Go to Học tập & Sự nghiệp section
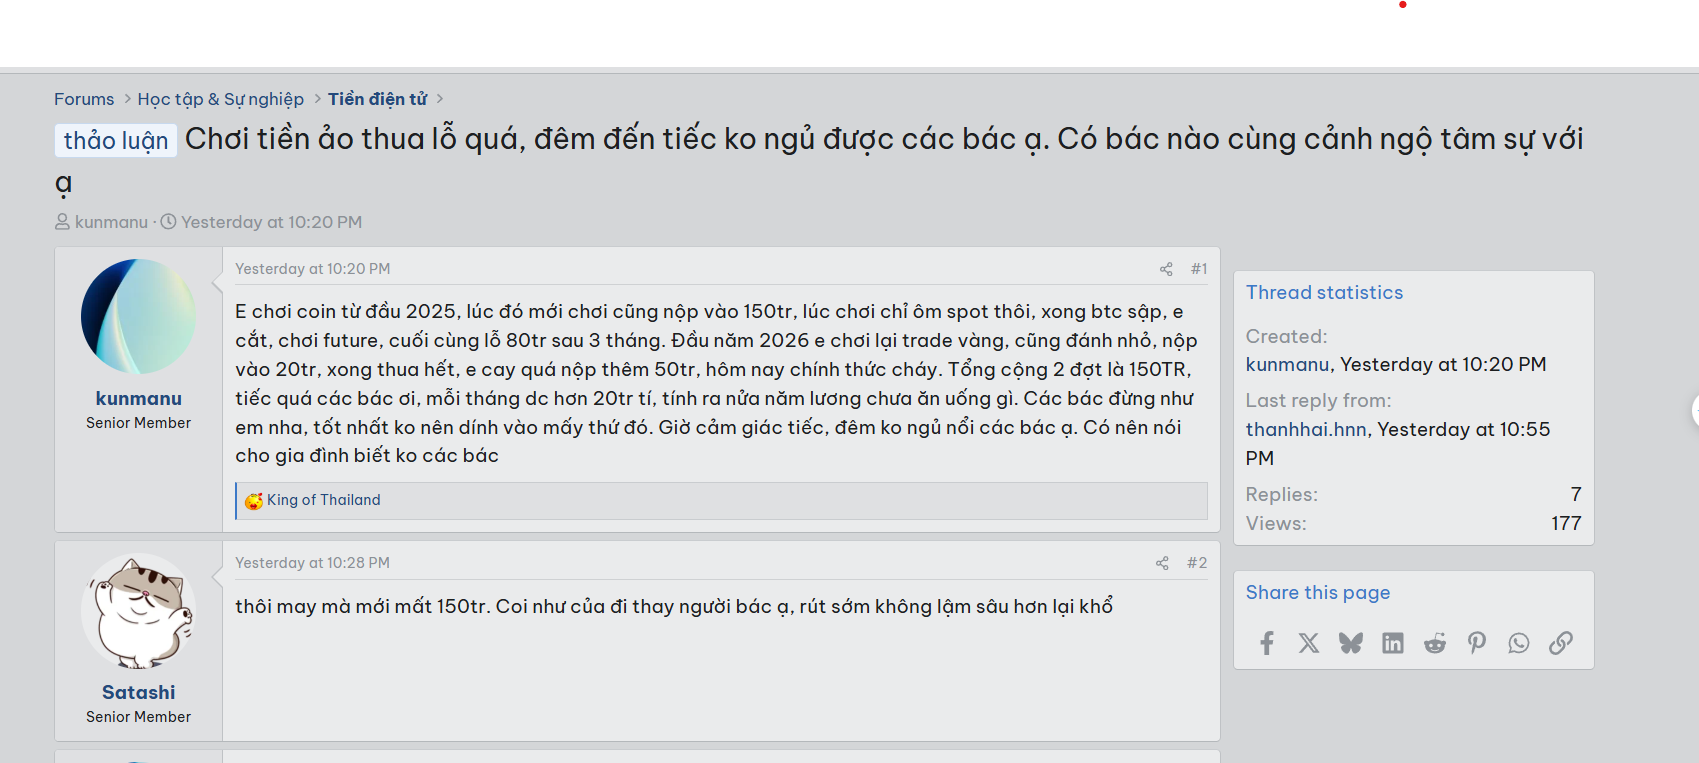 pyautogui.click(x=220, y=99)
